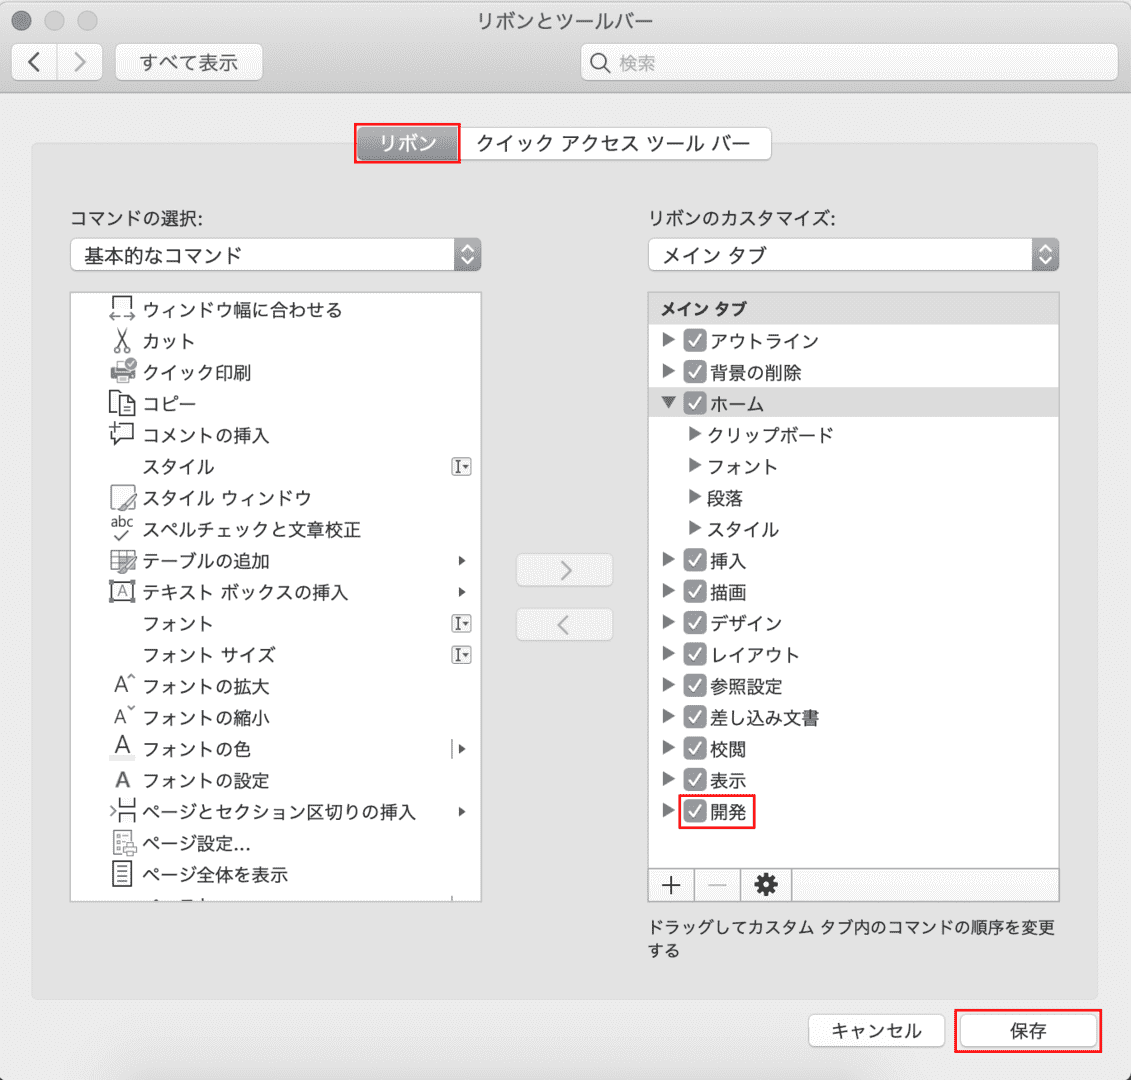Select the ページ全体を表示 icon
Image resolution: width=1131 pixels, height=1080 pixels.
pyautogui.click(x=121, y=874)
